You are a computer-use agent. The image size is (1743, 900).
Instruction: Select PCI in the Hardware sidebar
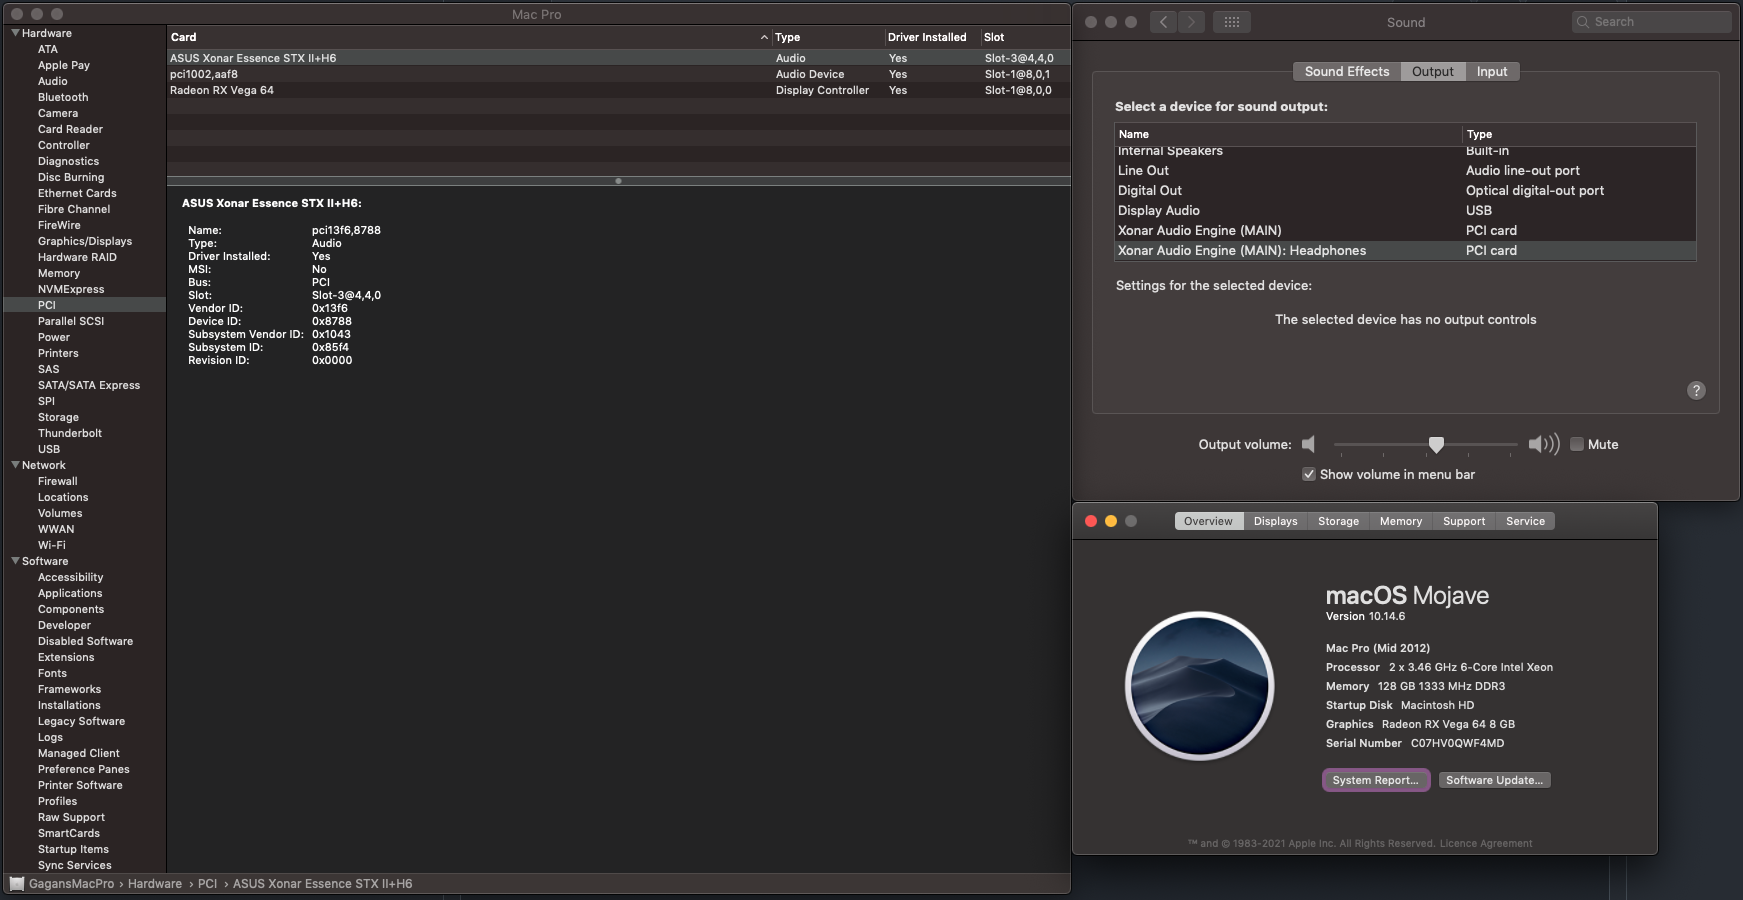point(85,305)
